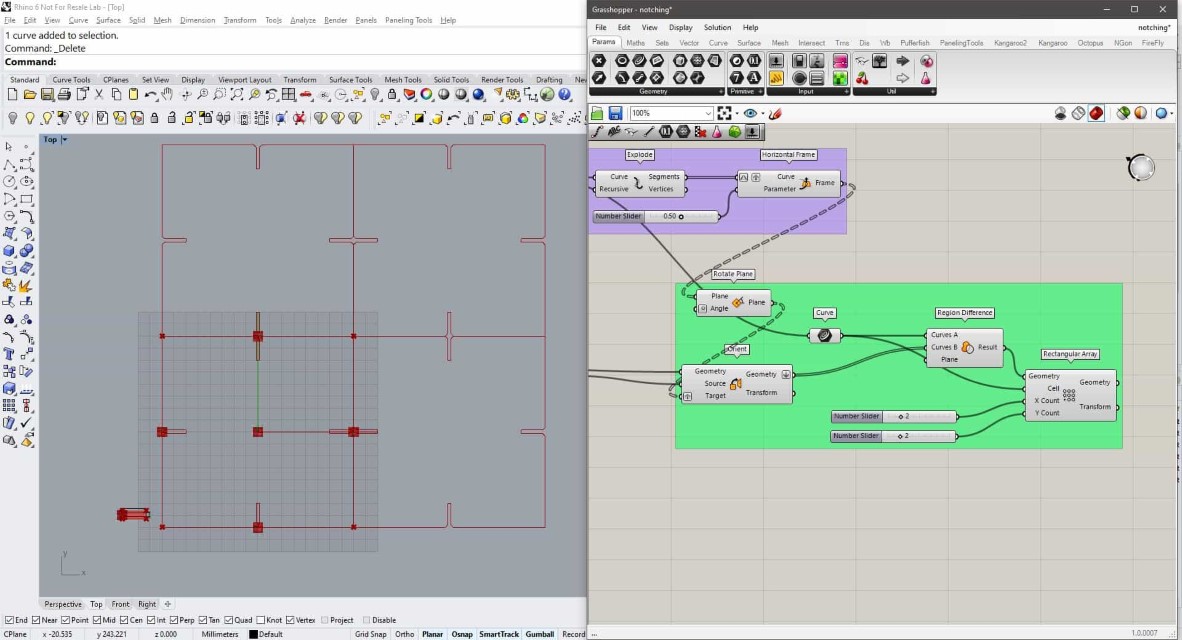Click the Gradient component icon in Input panel
The width and height of the screenshot is (1182, 640).
(840, 61)
